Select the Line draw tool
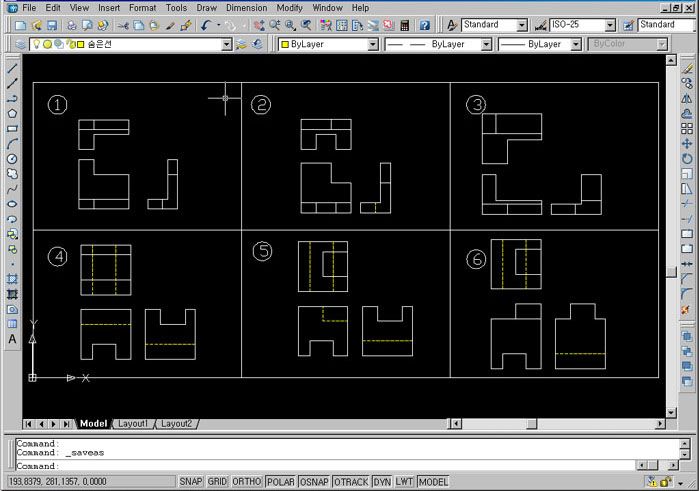Viewport: 700px width, 491px height. (x=12, y=68)
